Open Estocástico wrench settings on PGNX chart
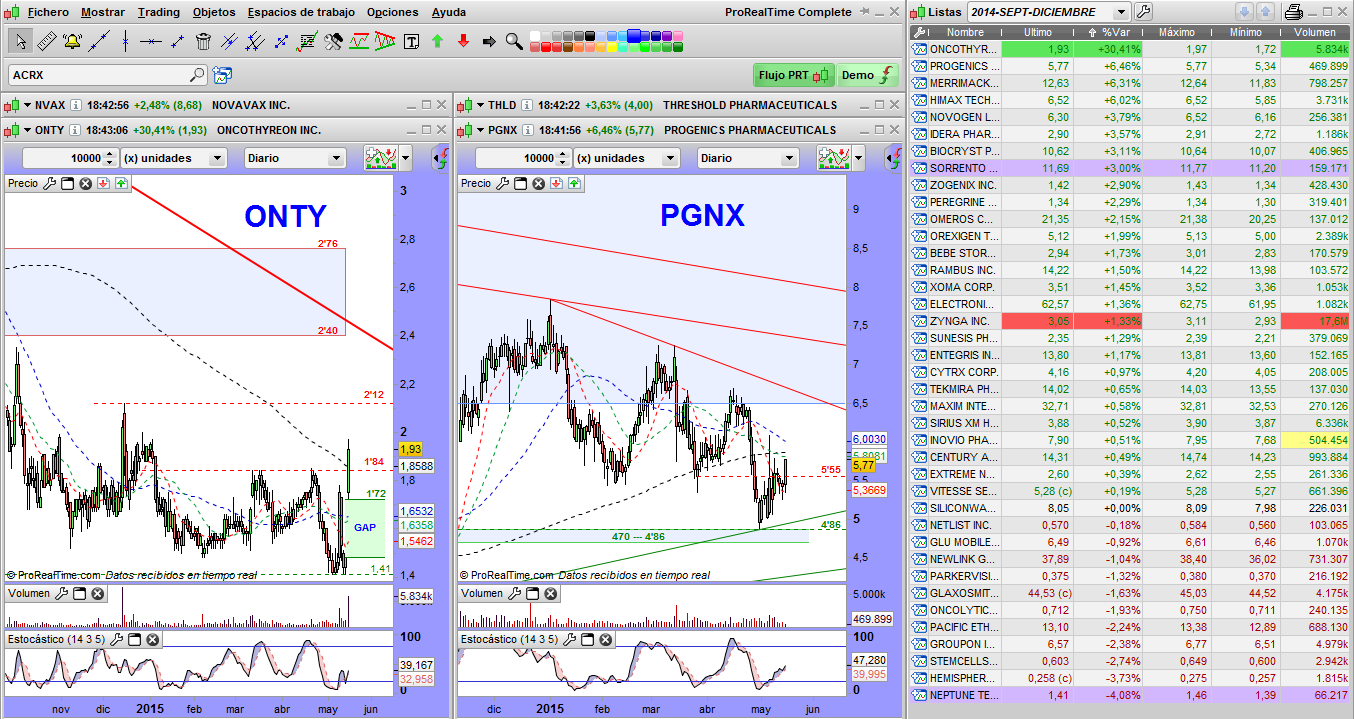The image size is (1354, 719). tap(571, 639)
